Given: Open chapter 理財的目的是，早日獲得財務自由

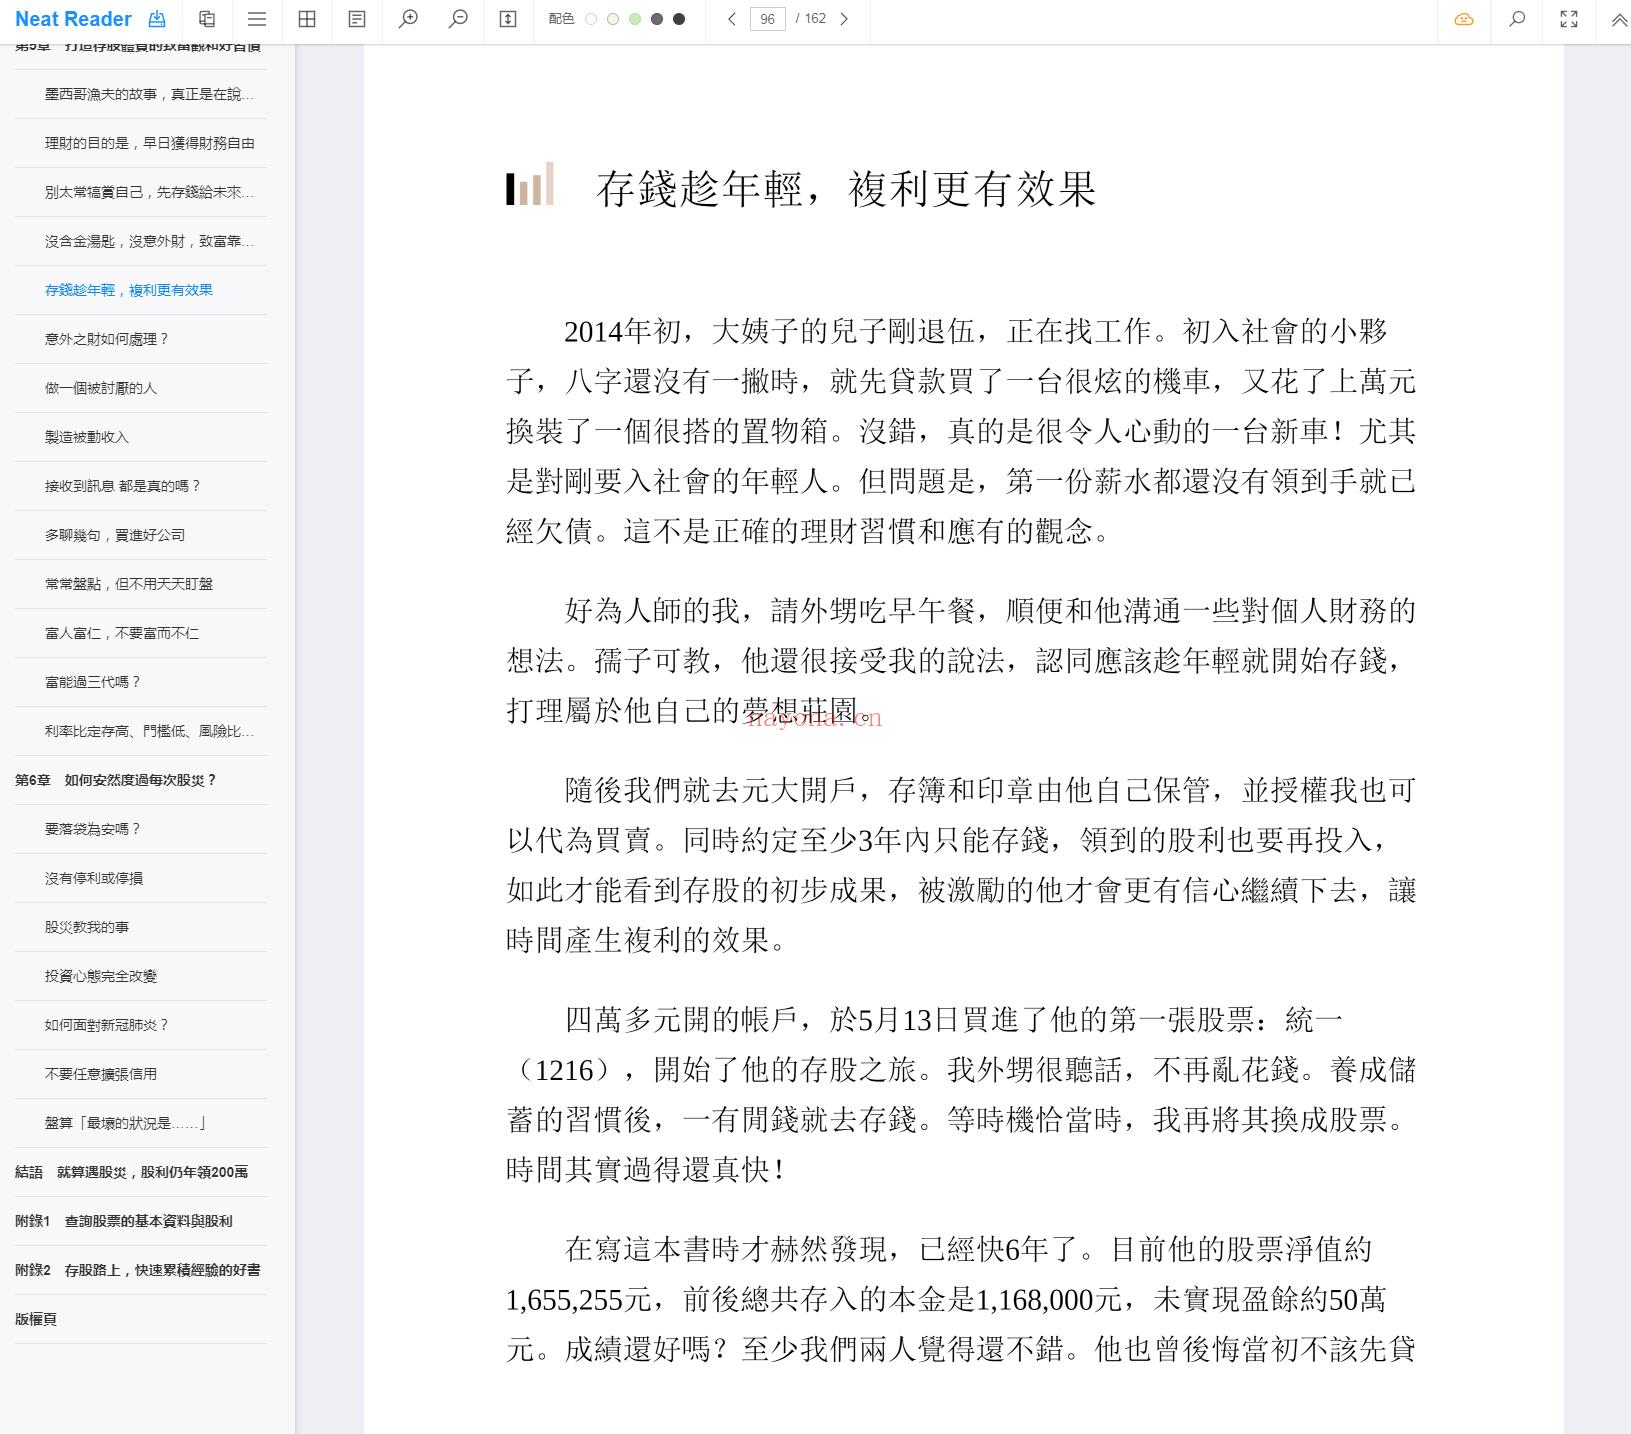Looking at the screenshot, I should (149, 143).
